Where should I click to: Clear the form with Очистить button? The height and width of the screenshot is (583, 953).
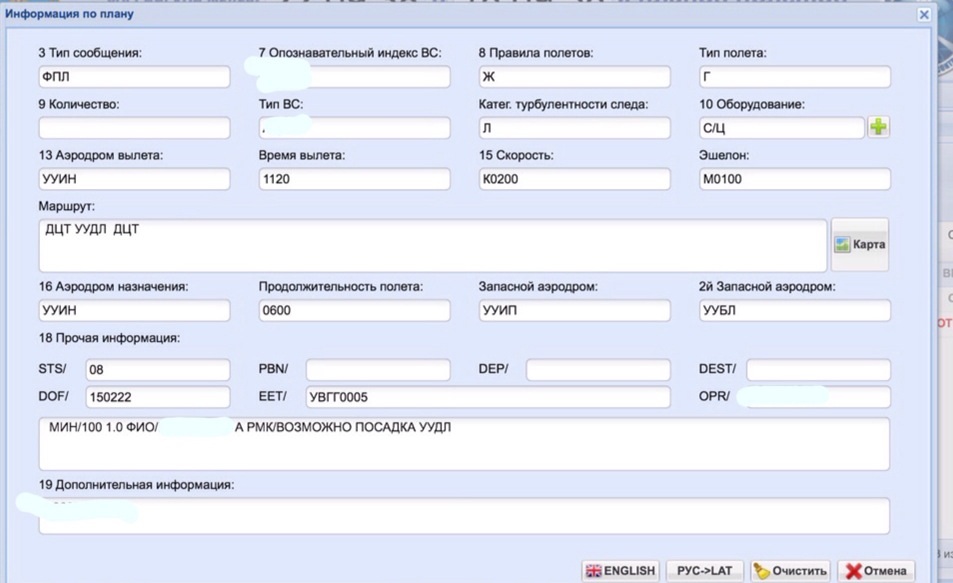click(x=790, y=570)
